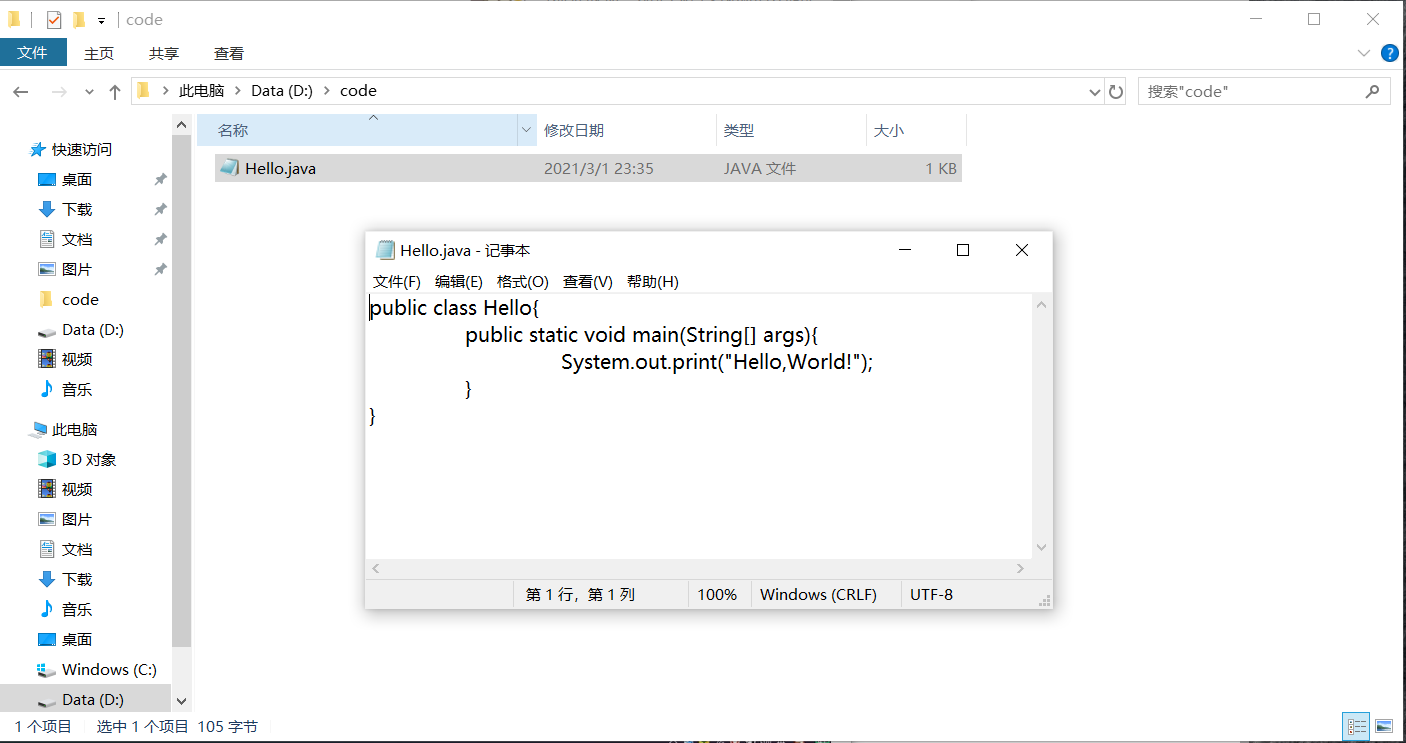The height and width of the screenshot is (743, 1406).
Task: Open Notepad 文件(F) menu
Action: [x=397, y=281]
